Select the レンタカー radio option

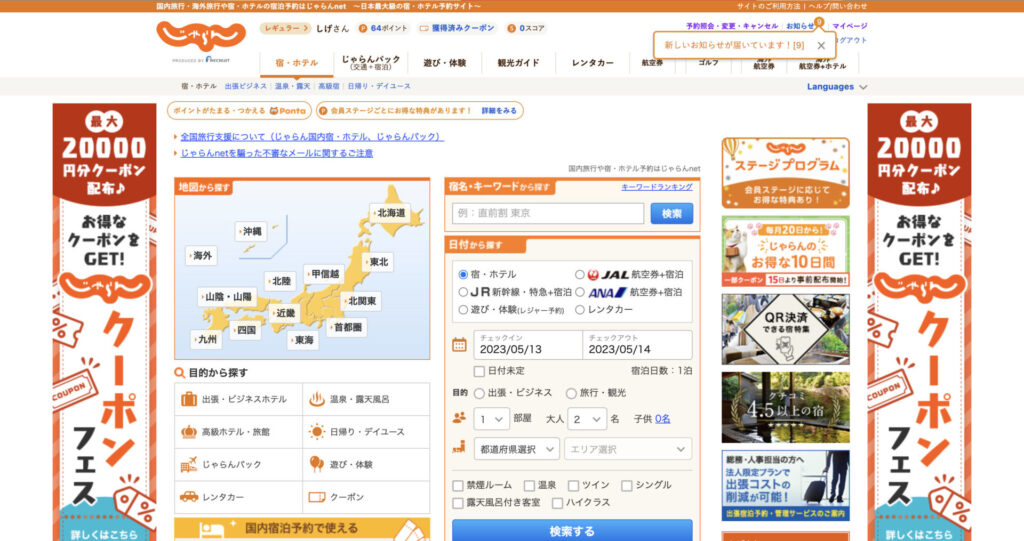point(579,310)
